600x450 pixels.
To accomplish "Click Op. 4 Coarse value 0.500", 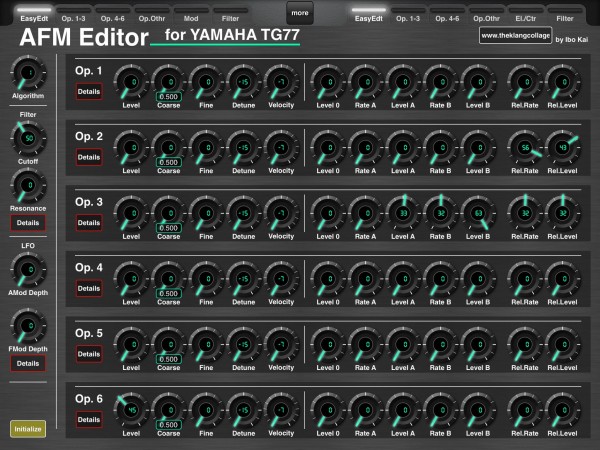I will 169,293.
